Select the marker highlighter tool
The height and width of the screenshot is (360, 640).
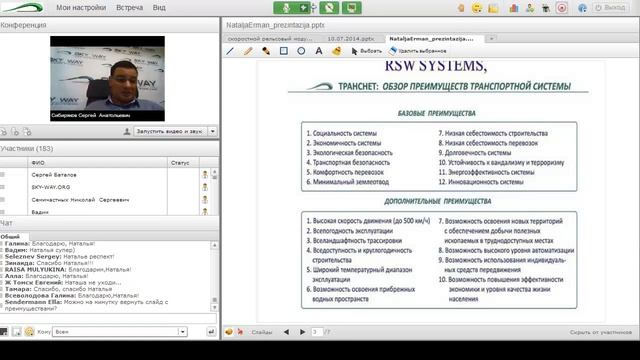(x=266, y=51)
